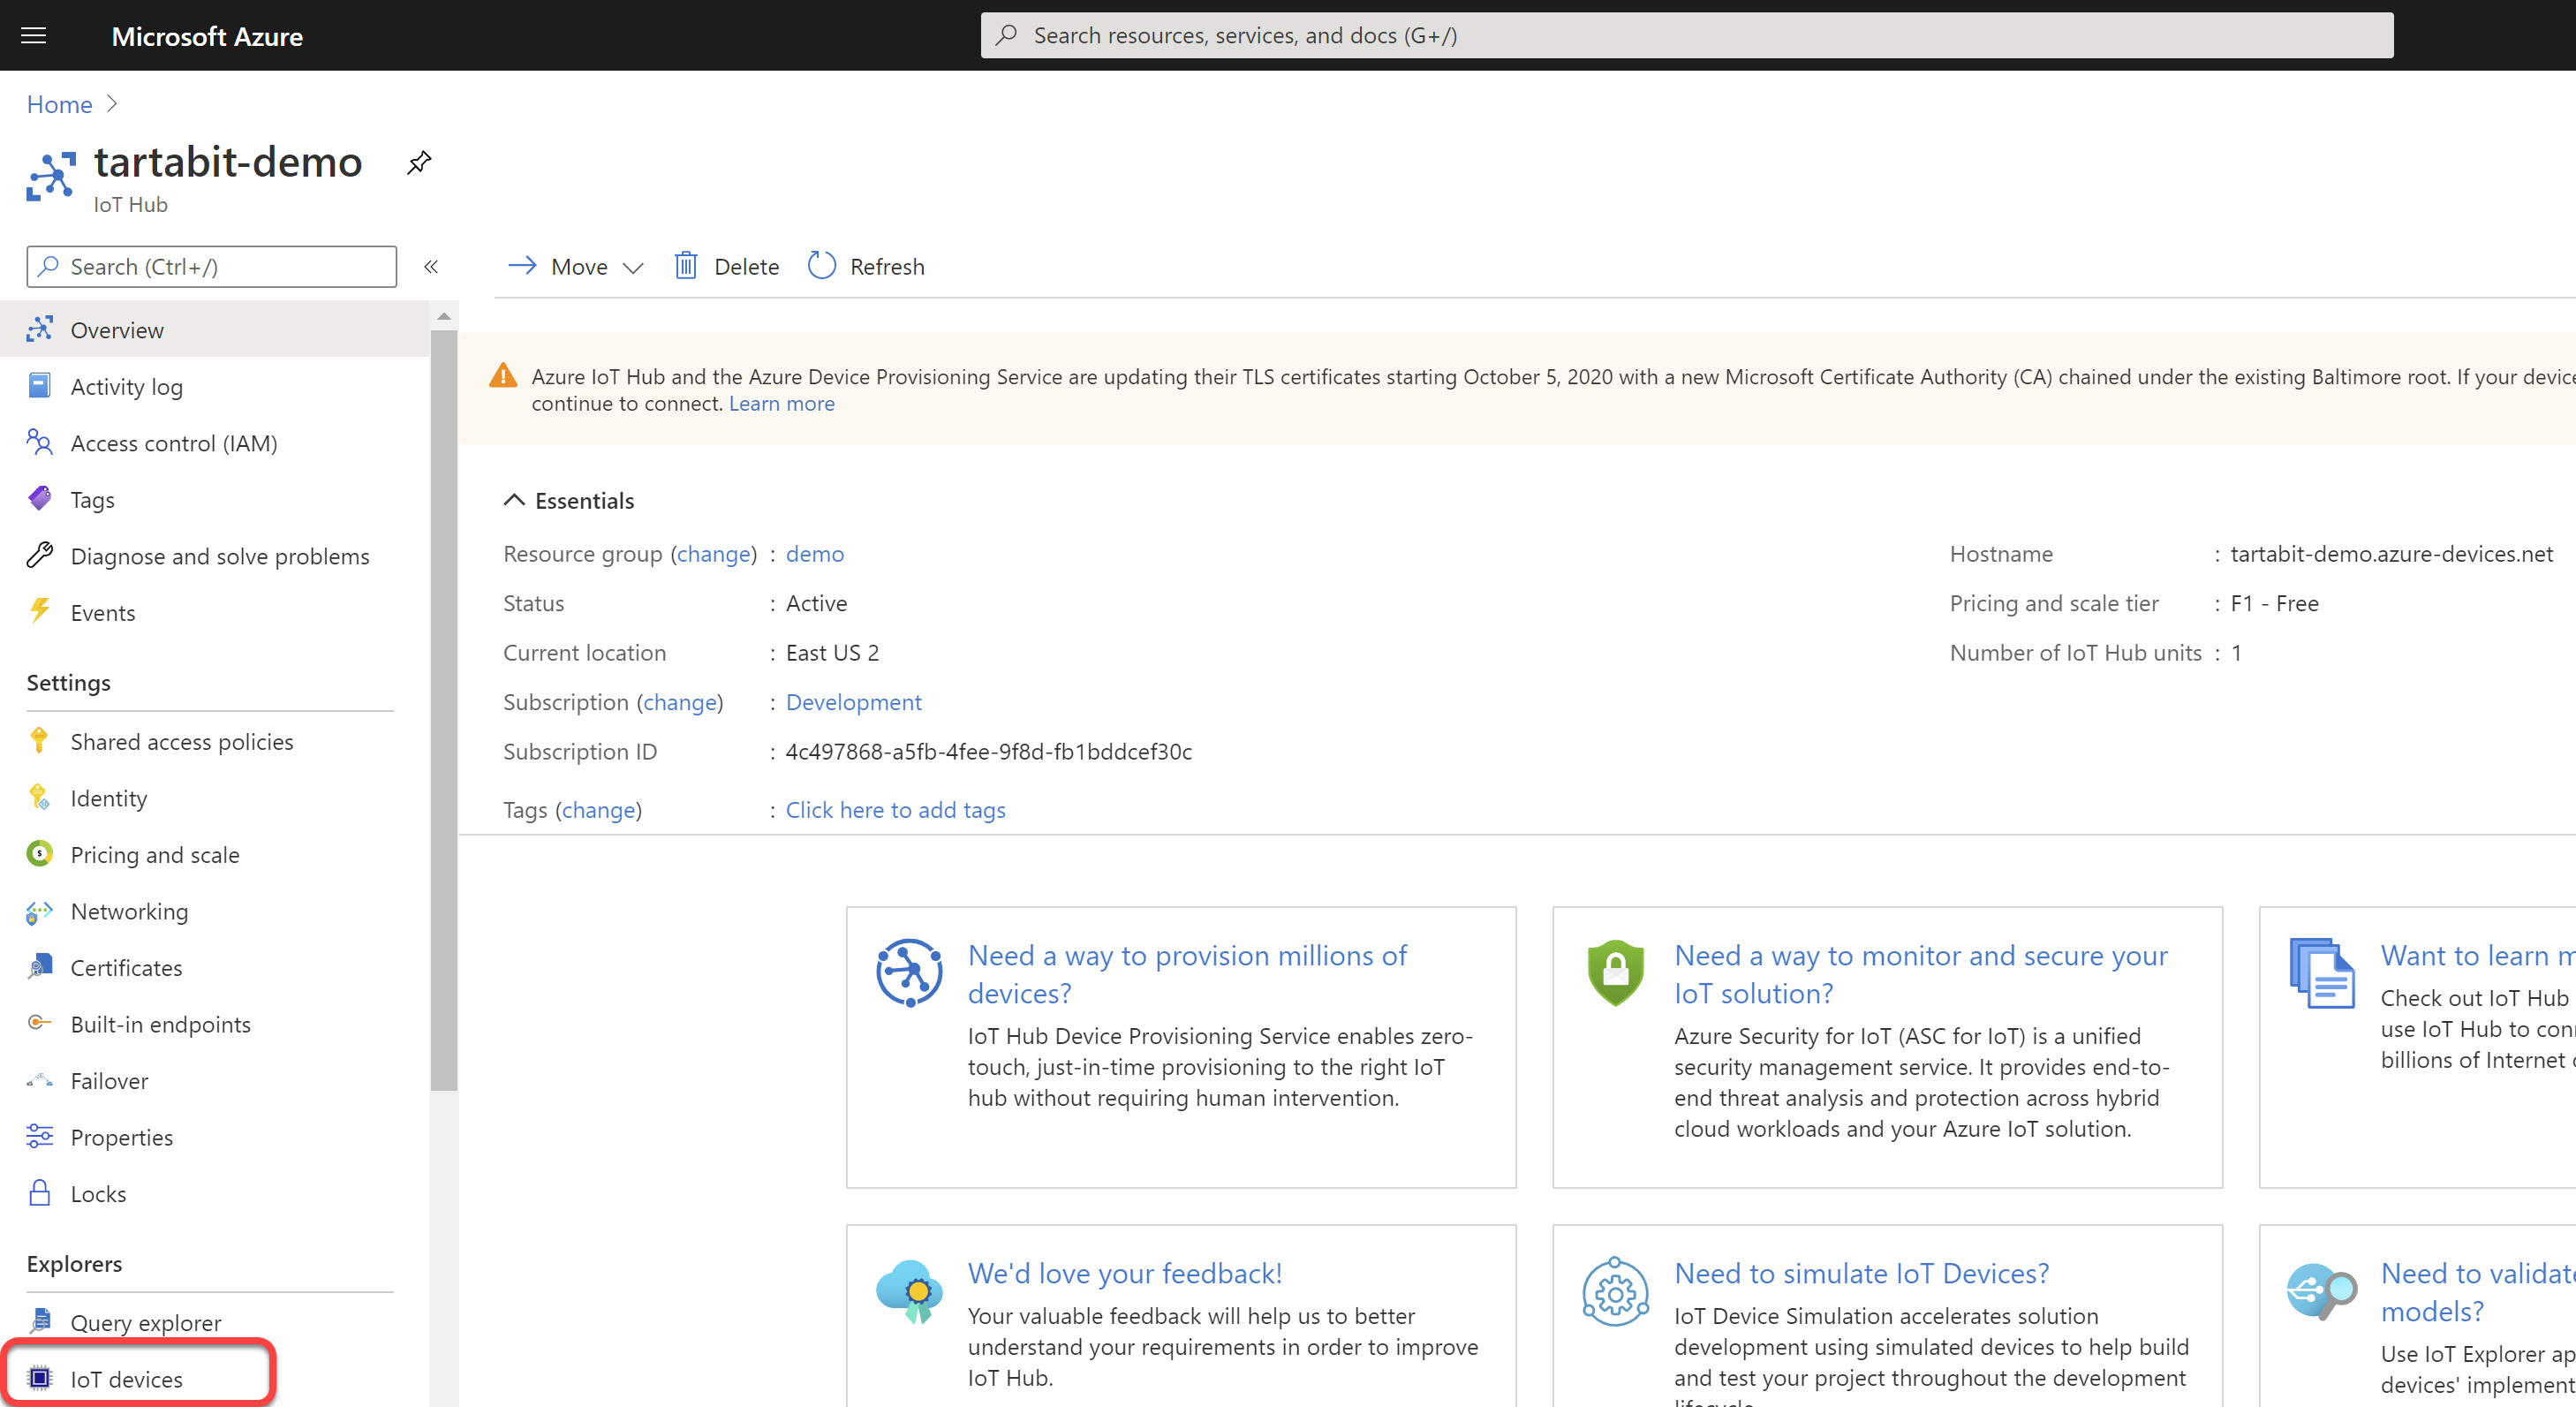The image size is (2576, 1407).
Task: Open the demo resource group link
Action: (814, 553)
